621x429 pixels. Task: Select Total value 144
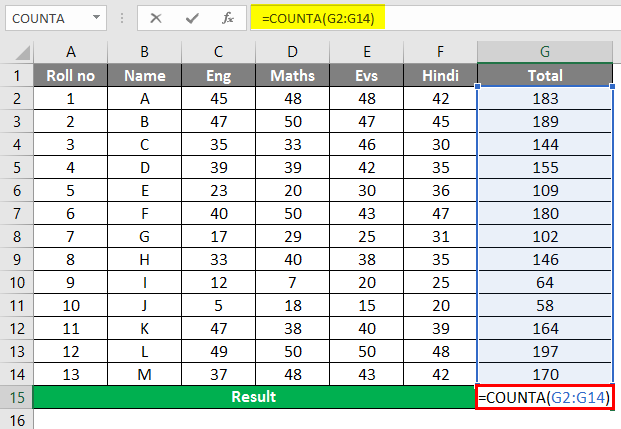(545, 144)
